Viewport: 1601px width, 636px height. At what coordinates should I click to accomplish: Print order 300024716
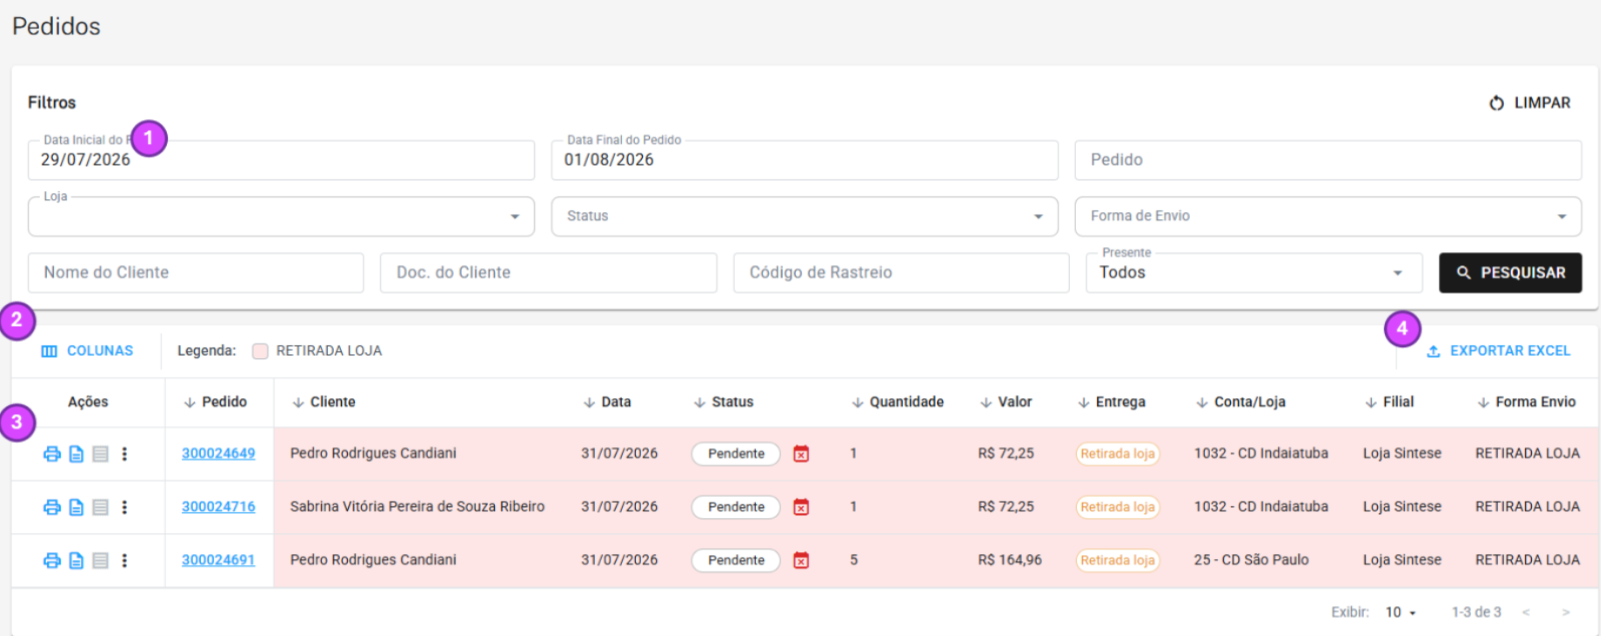click(52, 507)
